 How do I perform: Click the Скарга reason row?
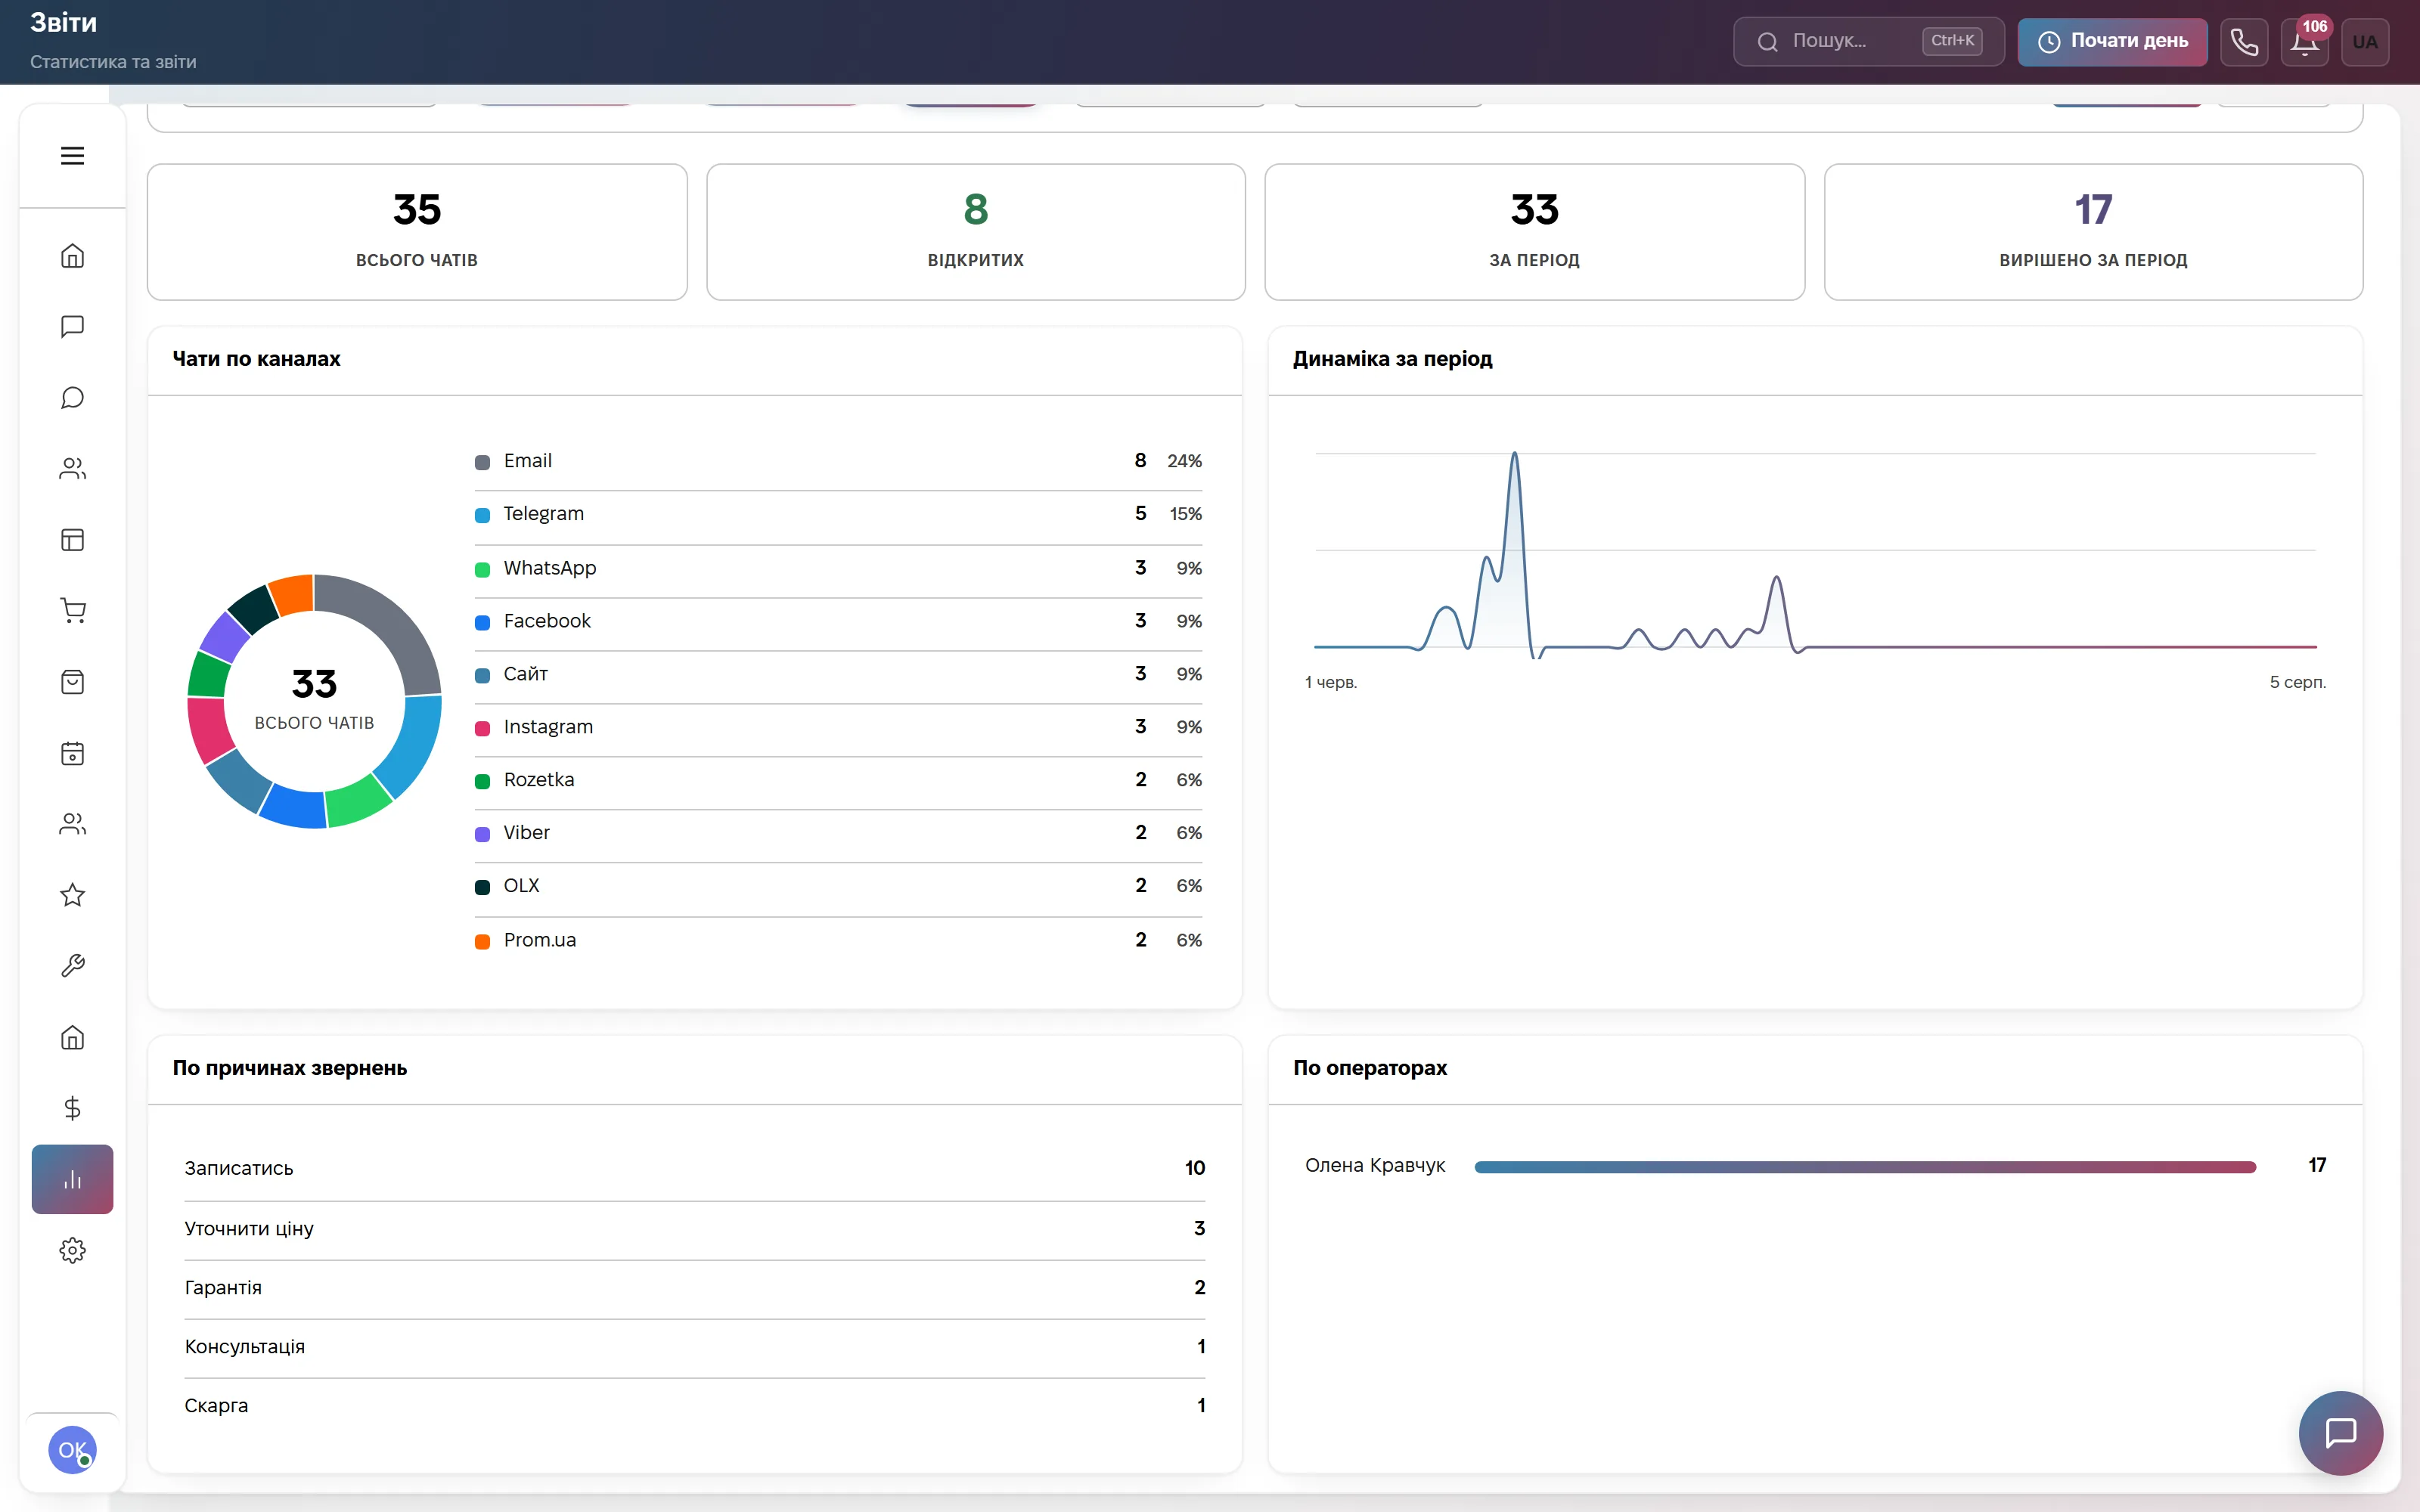pyautogui.click(x=695, y=1405)
